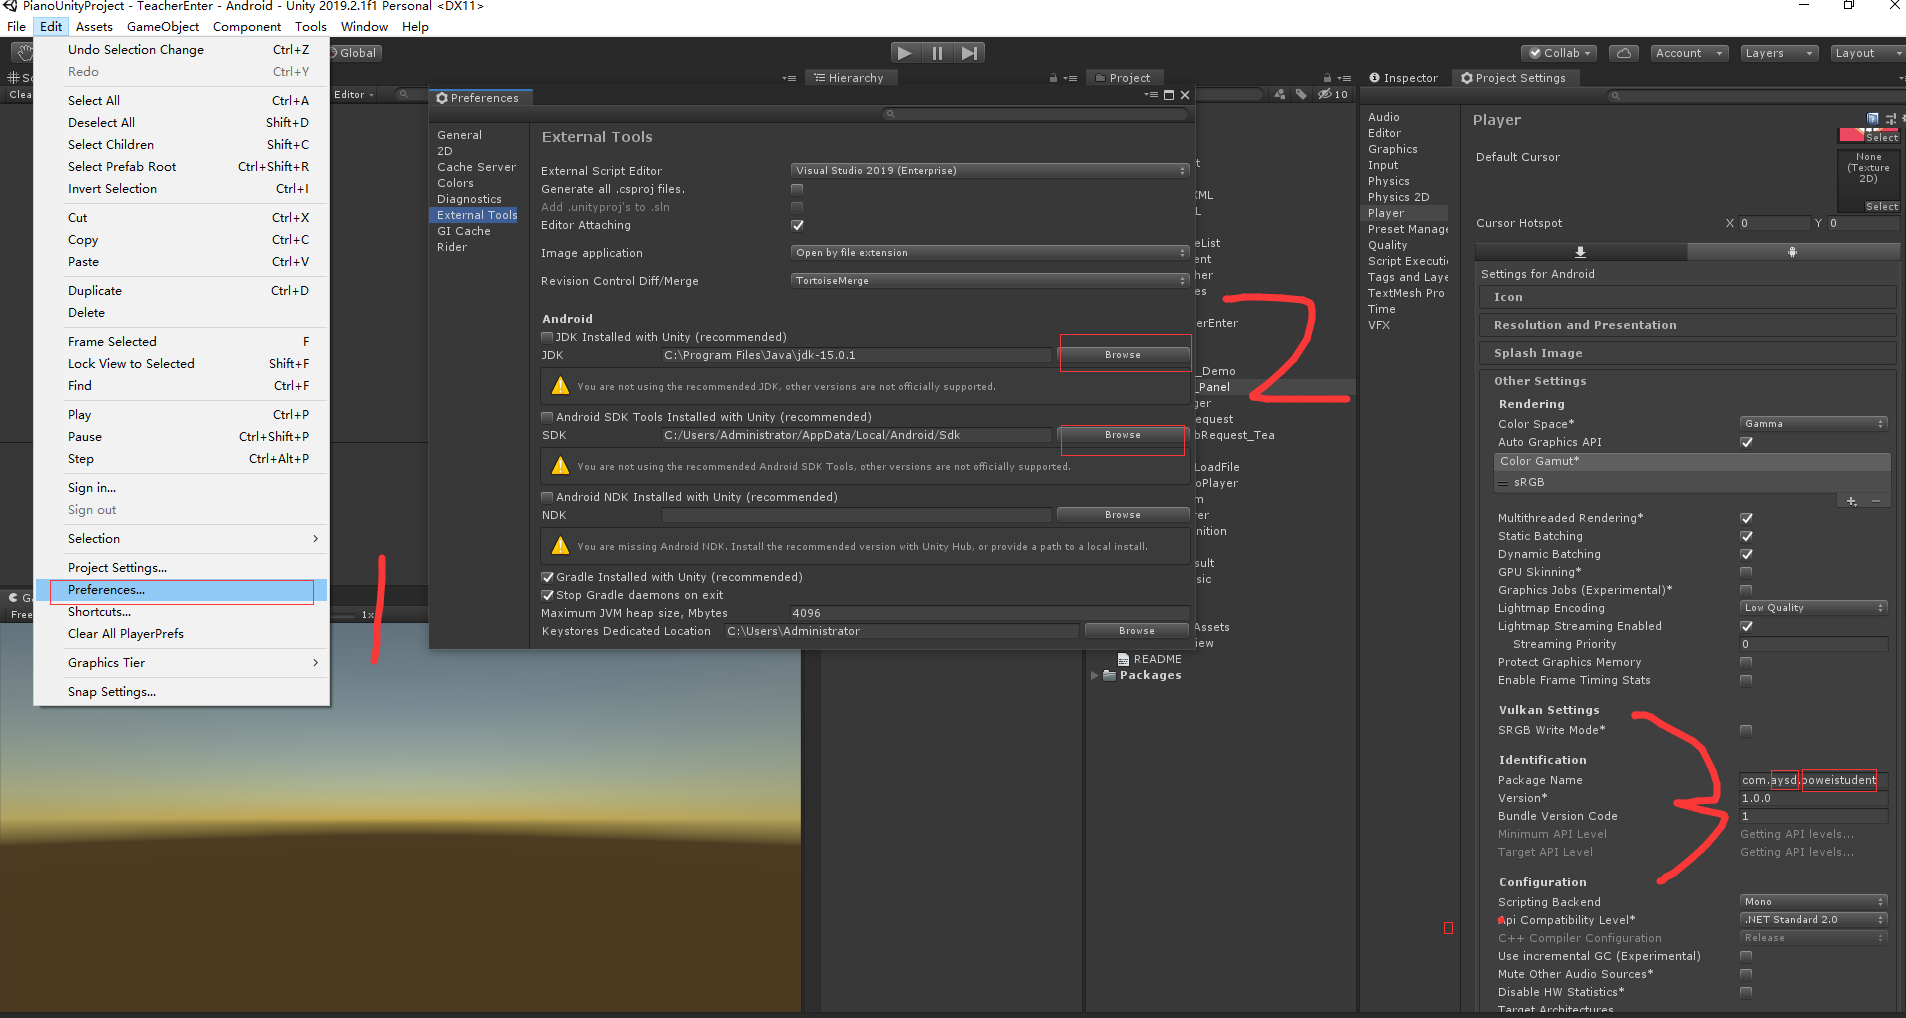Disable Static Batching checkbox
This screenshot has height=1018, width=1906.
pos(1746,536)
